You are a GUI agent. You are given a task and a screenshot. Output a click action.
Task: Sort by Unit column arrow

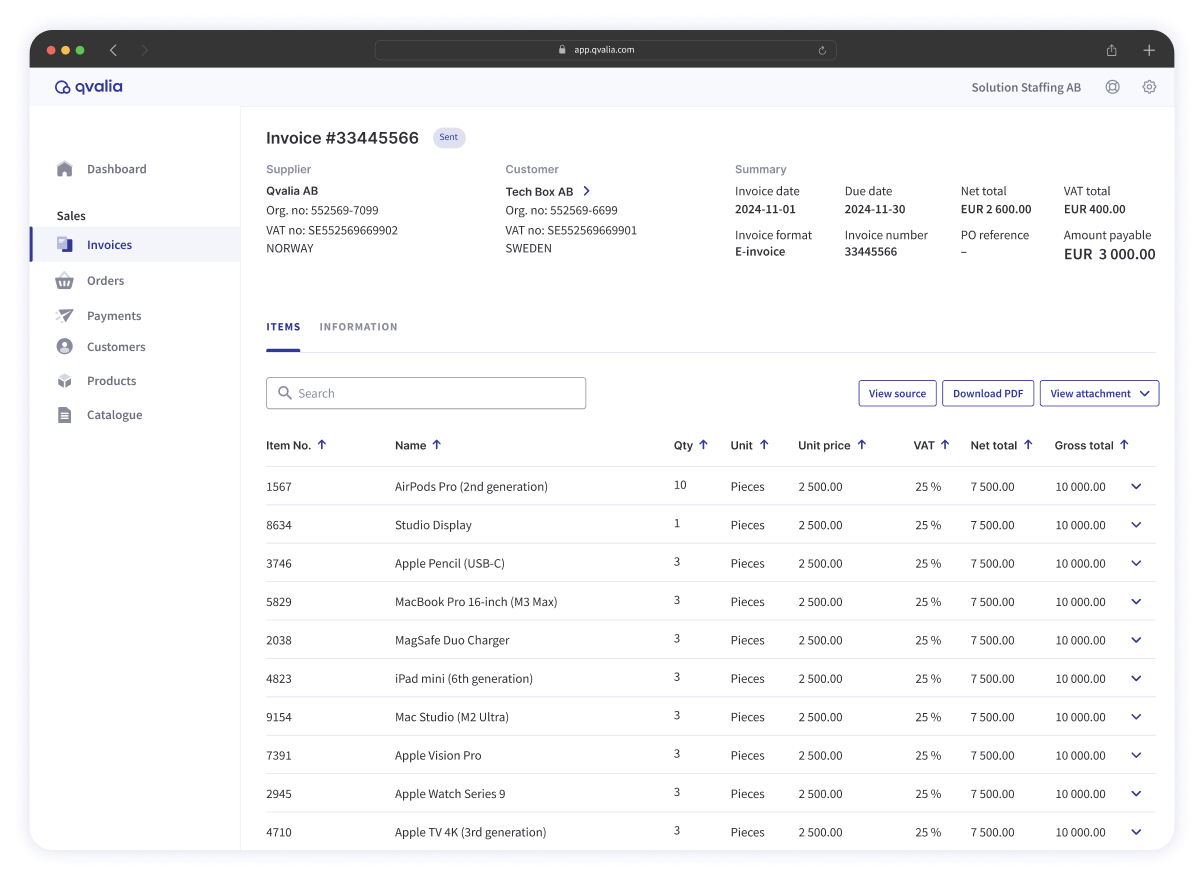coord(764,445)
